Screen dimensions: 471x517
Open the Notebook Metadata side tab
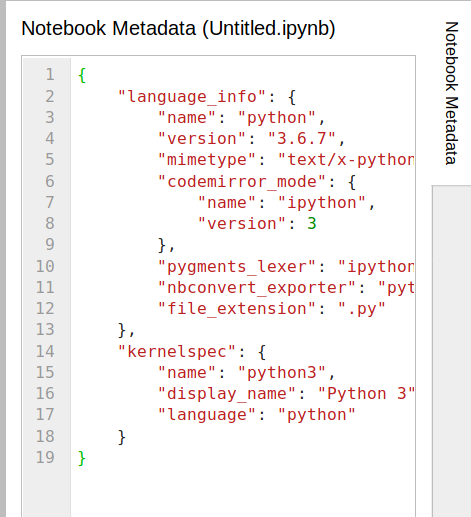click(452, 93)
